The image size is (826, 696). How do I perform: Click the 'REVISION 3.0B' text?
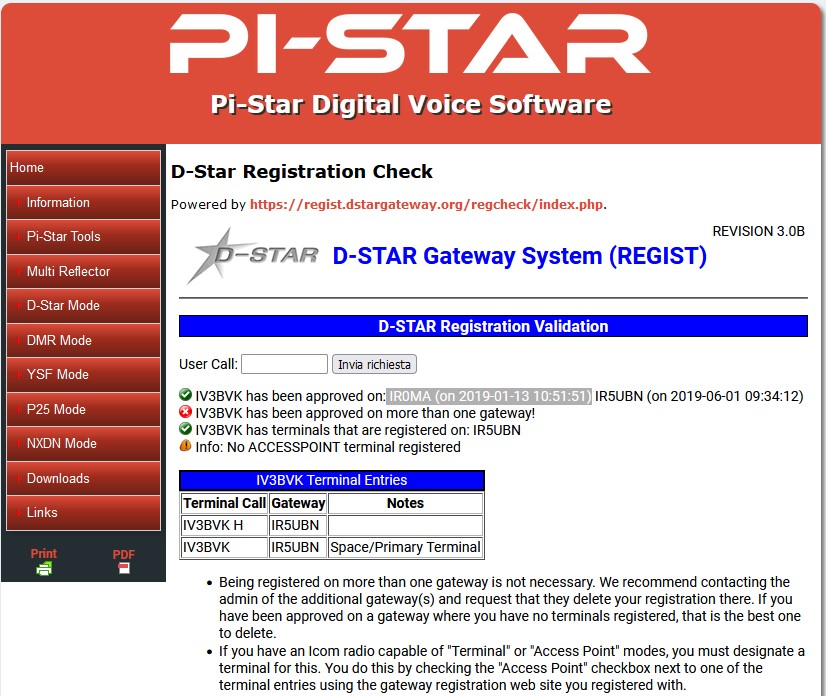coord(759,231)
